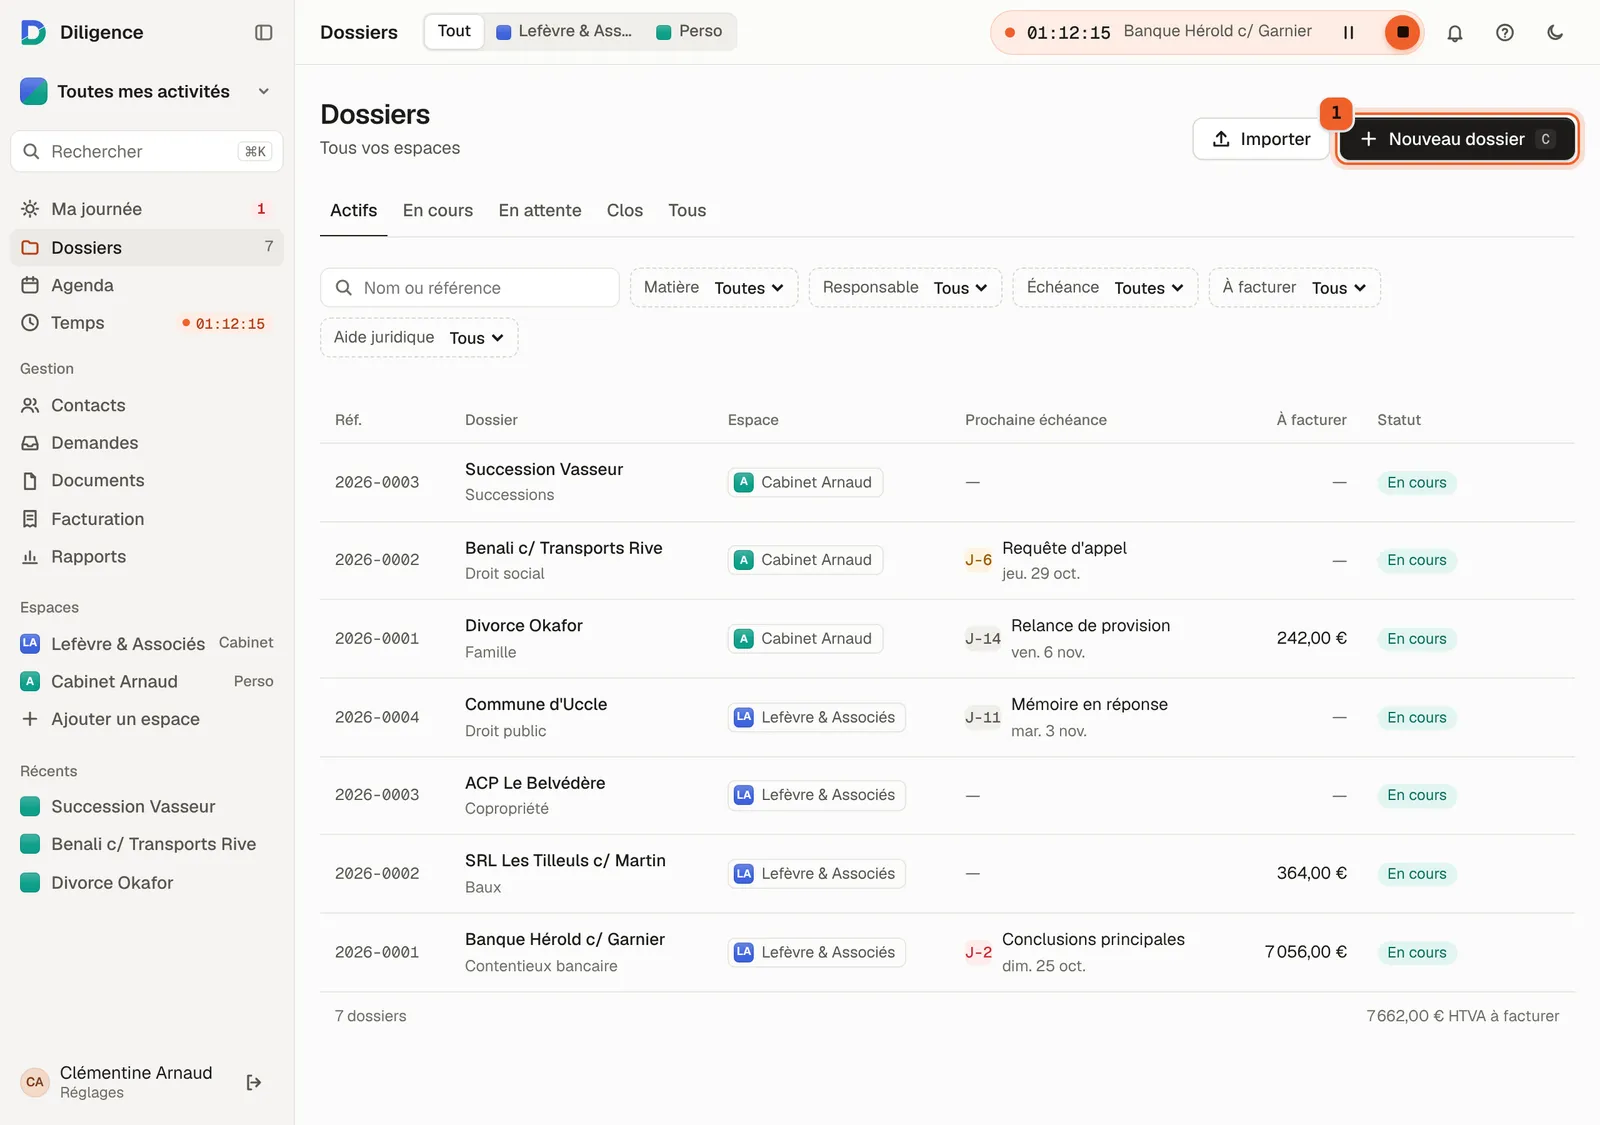This screenshot has height=1125, width=1600.
Task: Collapse the sidebar panel icon
Action: pos(264,32)
